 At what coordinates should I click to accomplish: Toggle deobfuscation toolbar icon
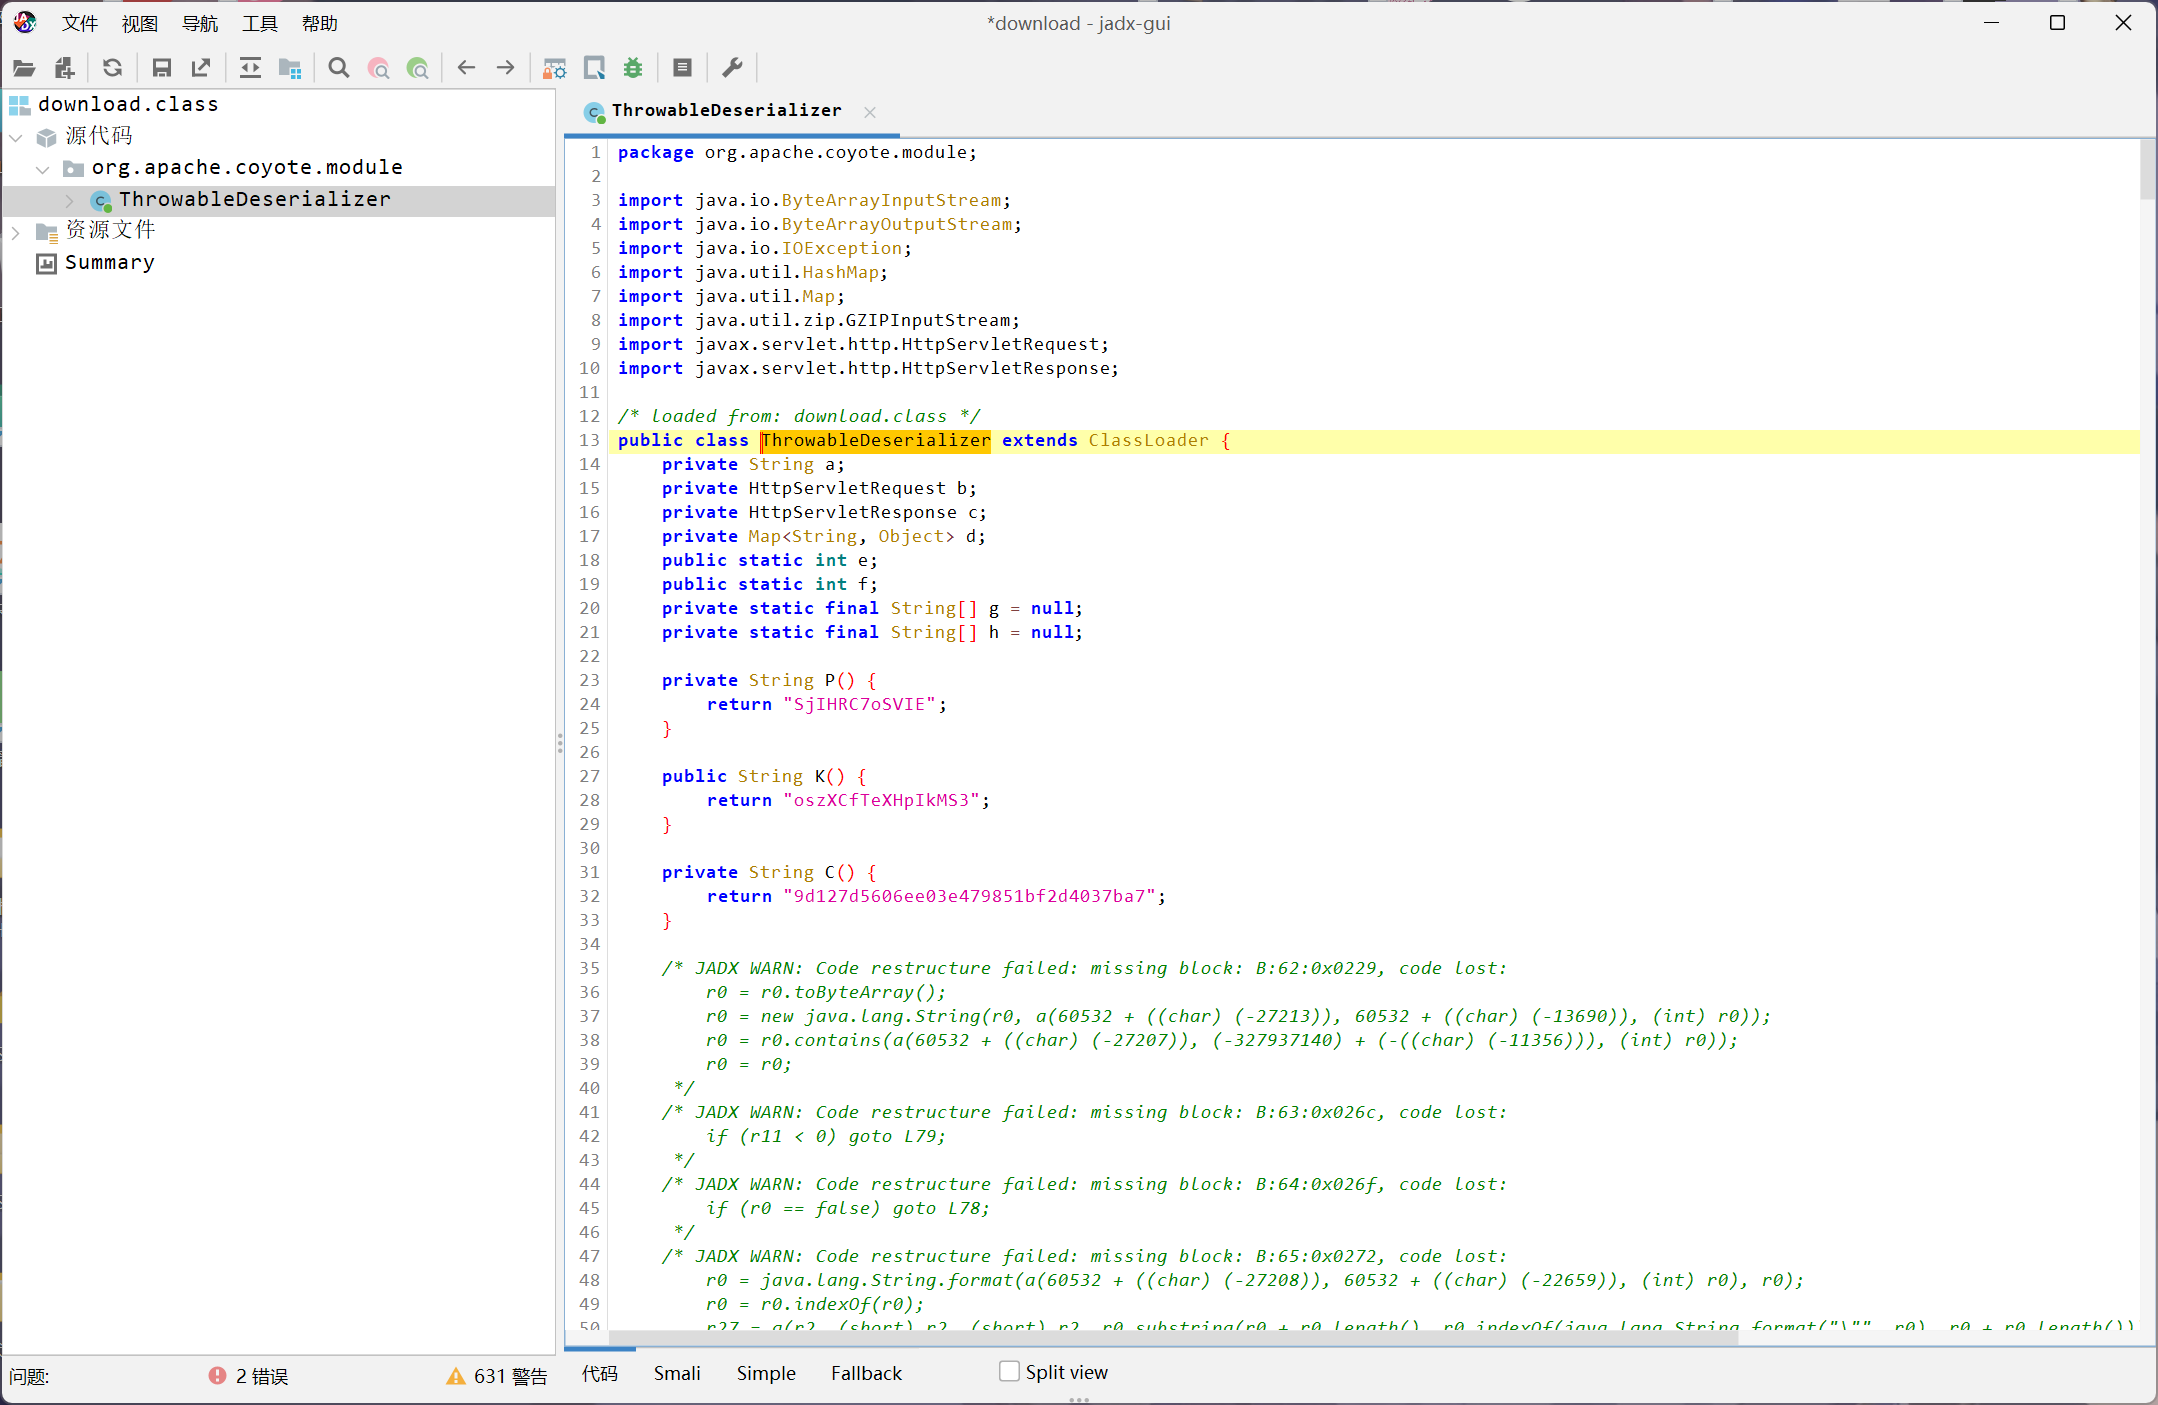[554, 68]
